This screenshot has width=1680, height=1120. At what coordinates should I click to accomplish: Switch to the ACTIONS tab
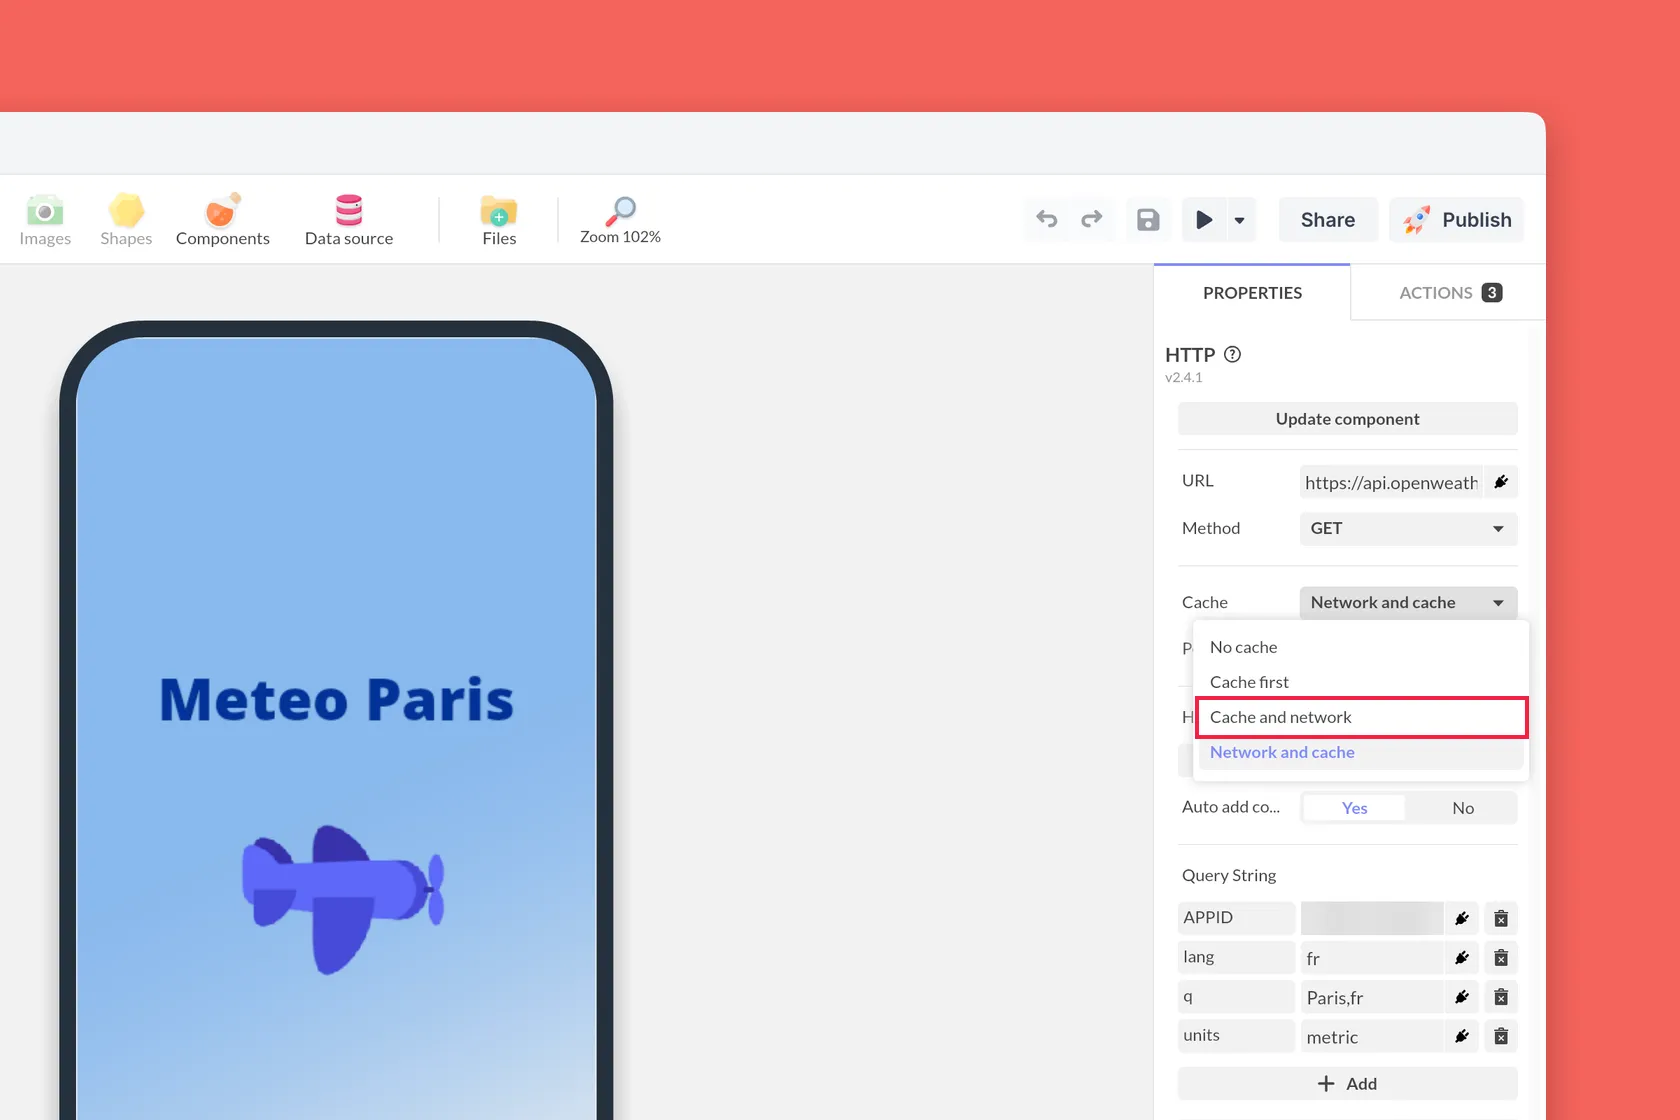[x=1449, y=293]
